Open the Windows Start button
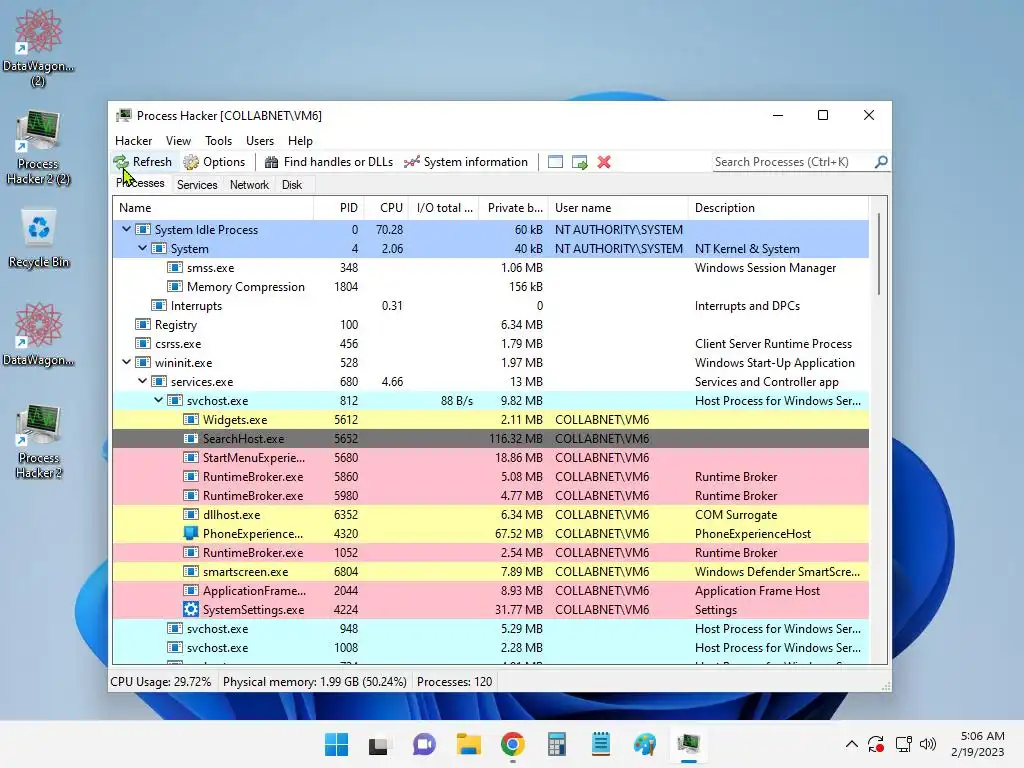This screenshot has height=768, width=1024. pos(336,744)
